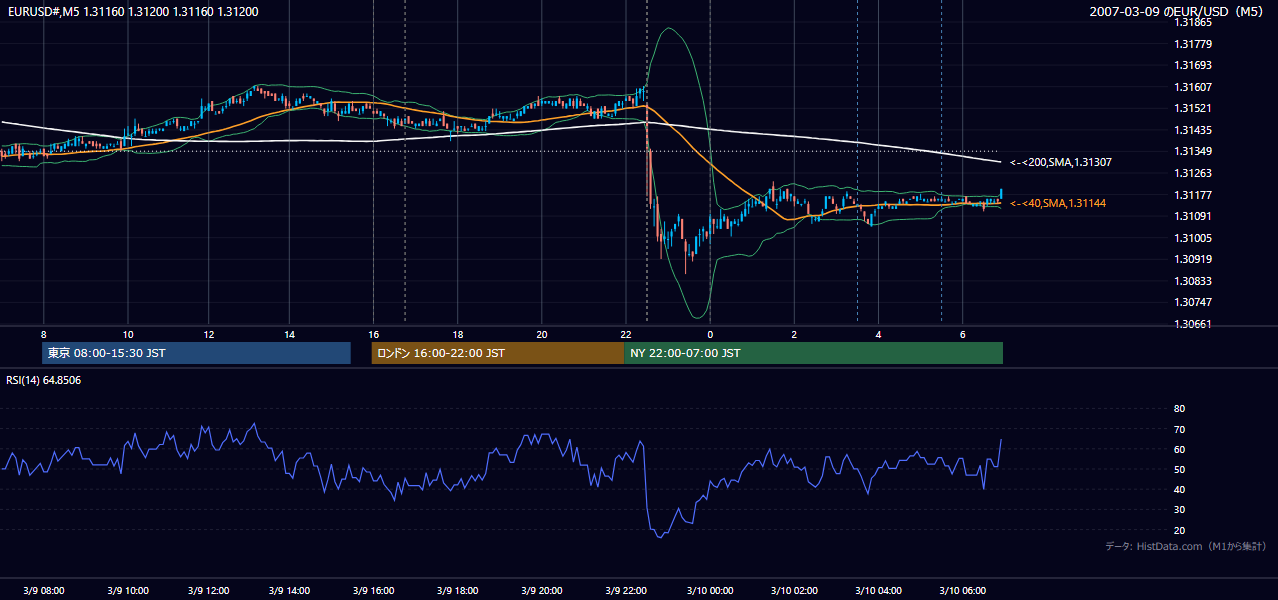Select the NY 22:00-07:00 JST session bar
This screenshot has height=600, width=1278.
point(813,353)
